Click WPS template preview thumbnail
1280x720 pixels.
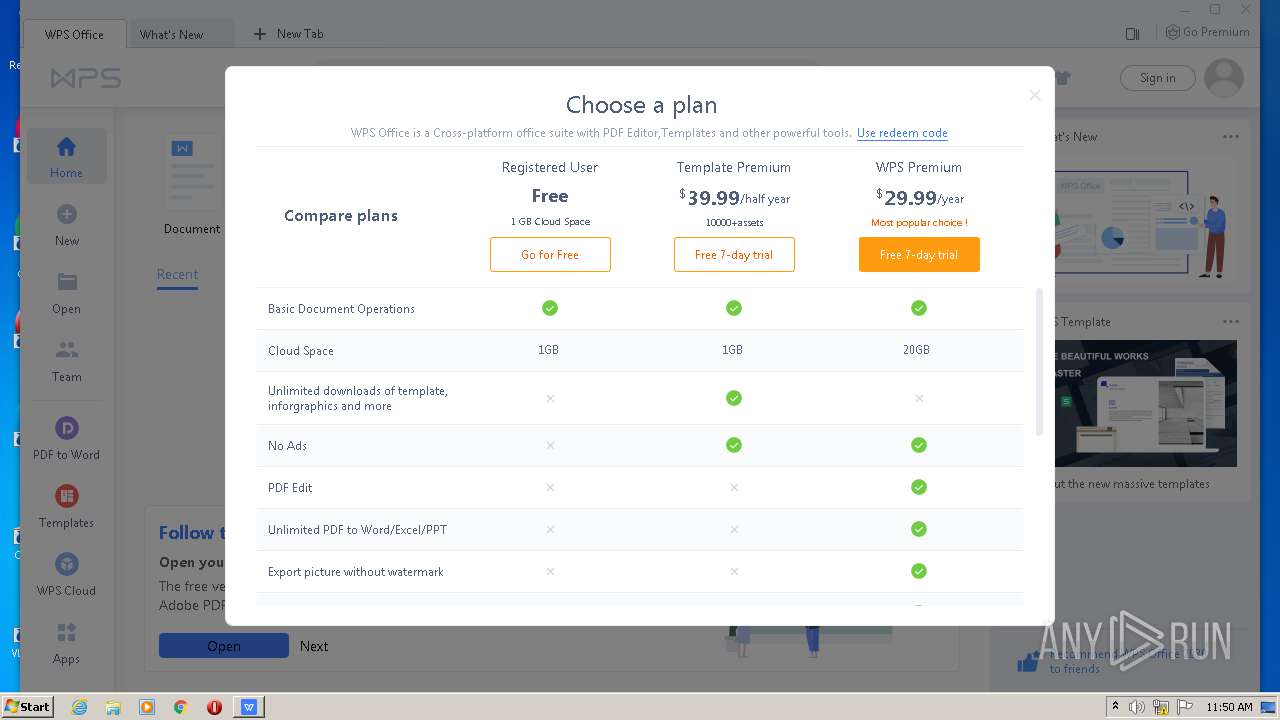1145,403
